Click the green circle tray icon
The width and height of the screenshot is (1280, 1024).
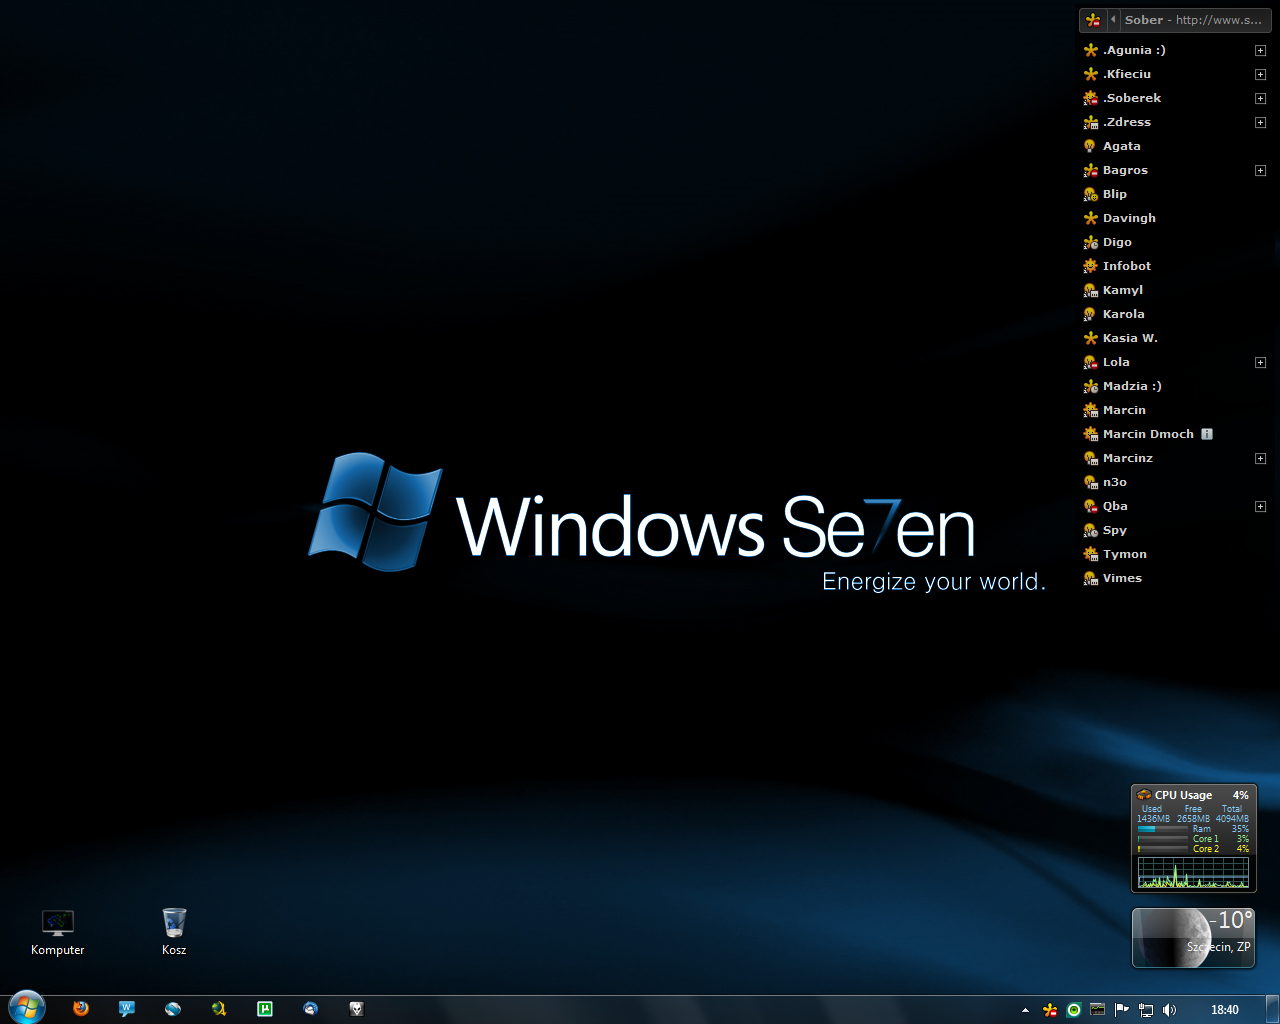click(1074, 1010)
